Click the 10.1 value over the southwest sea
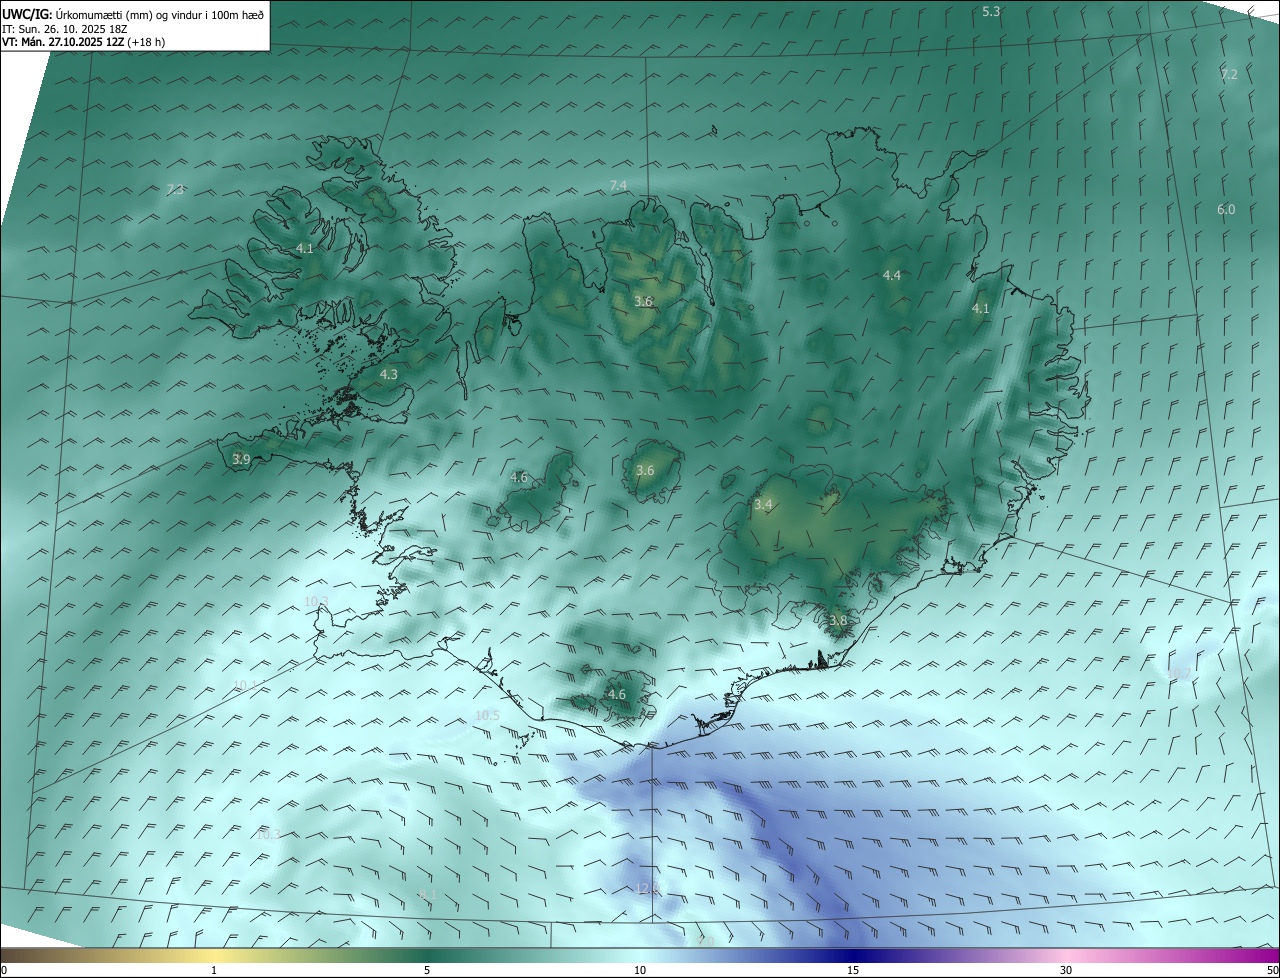The width and height of the screenshot is (1280, 978). 246,686
